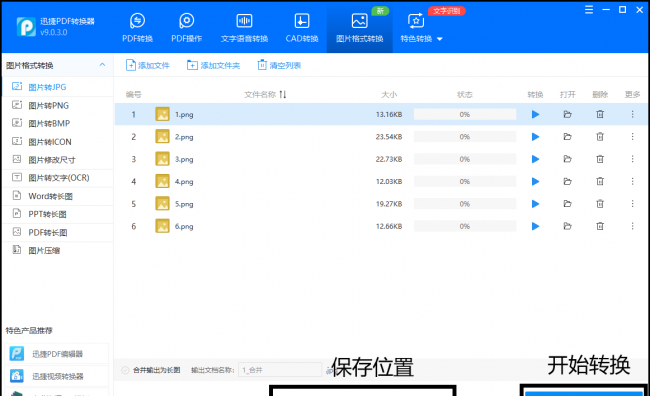
Task: Click the 0% progress bar of 2.png
Action: (465, 137)
